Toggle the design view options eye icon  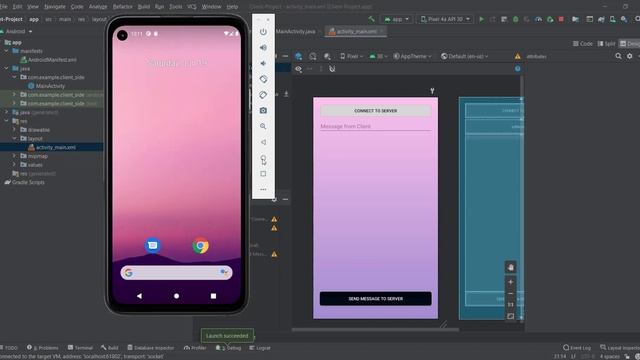pos(299,69)
